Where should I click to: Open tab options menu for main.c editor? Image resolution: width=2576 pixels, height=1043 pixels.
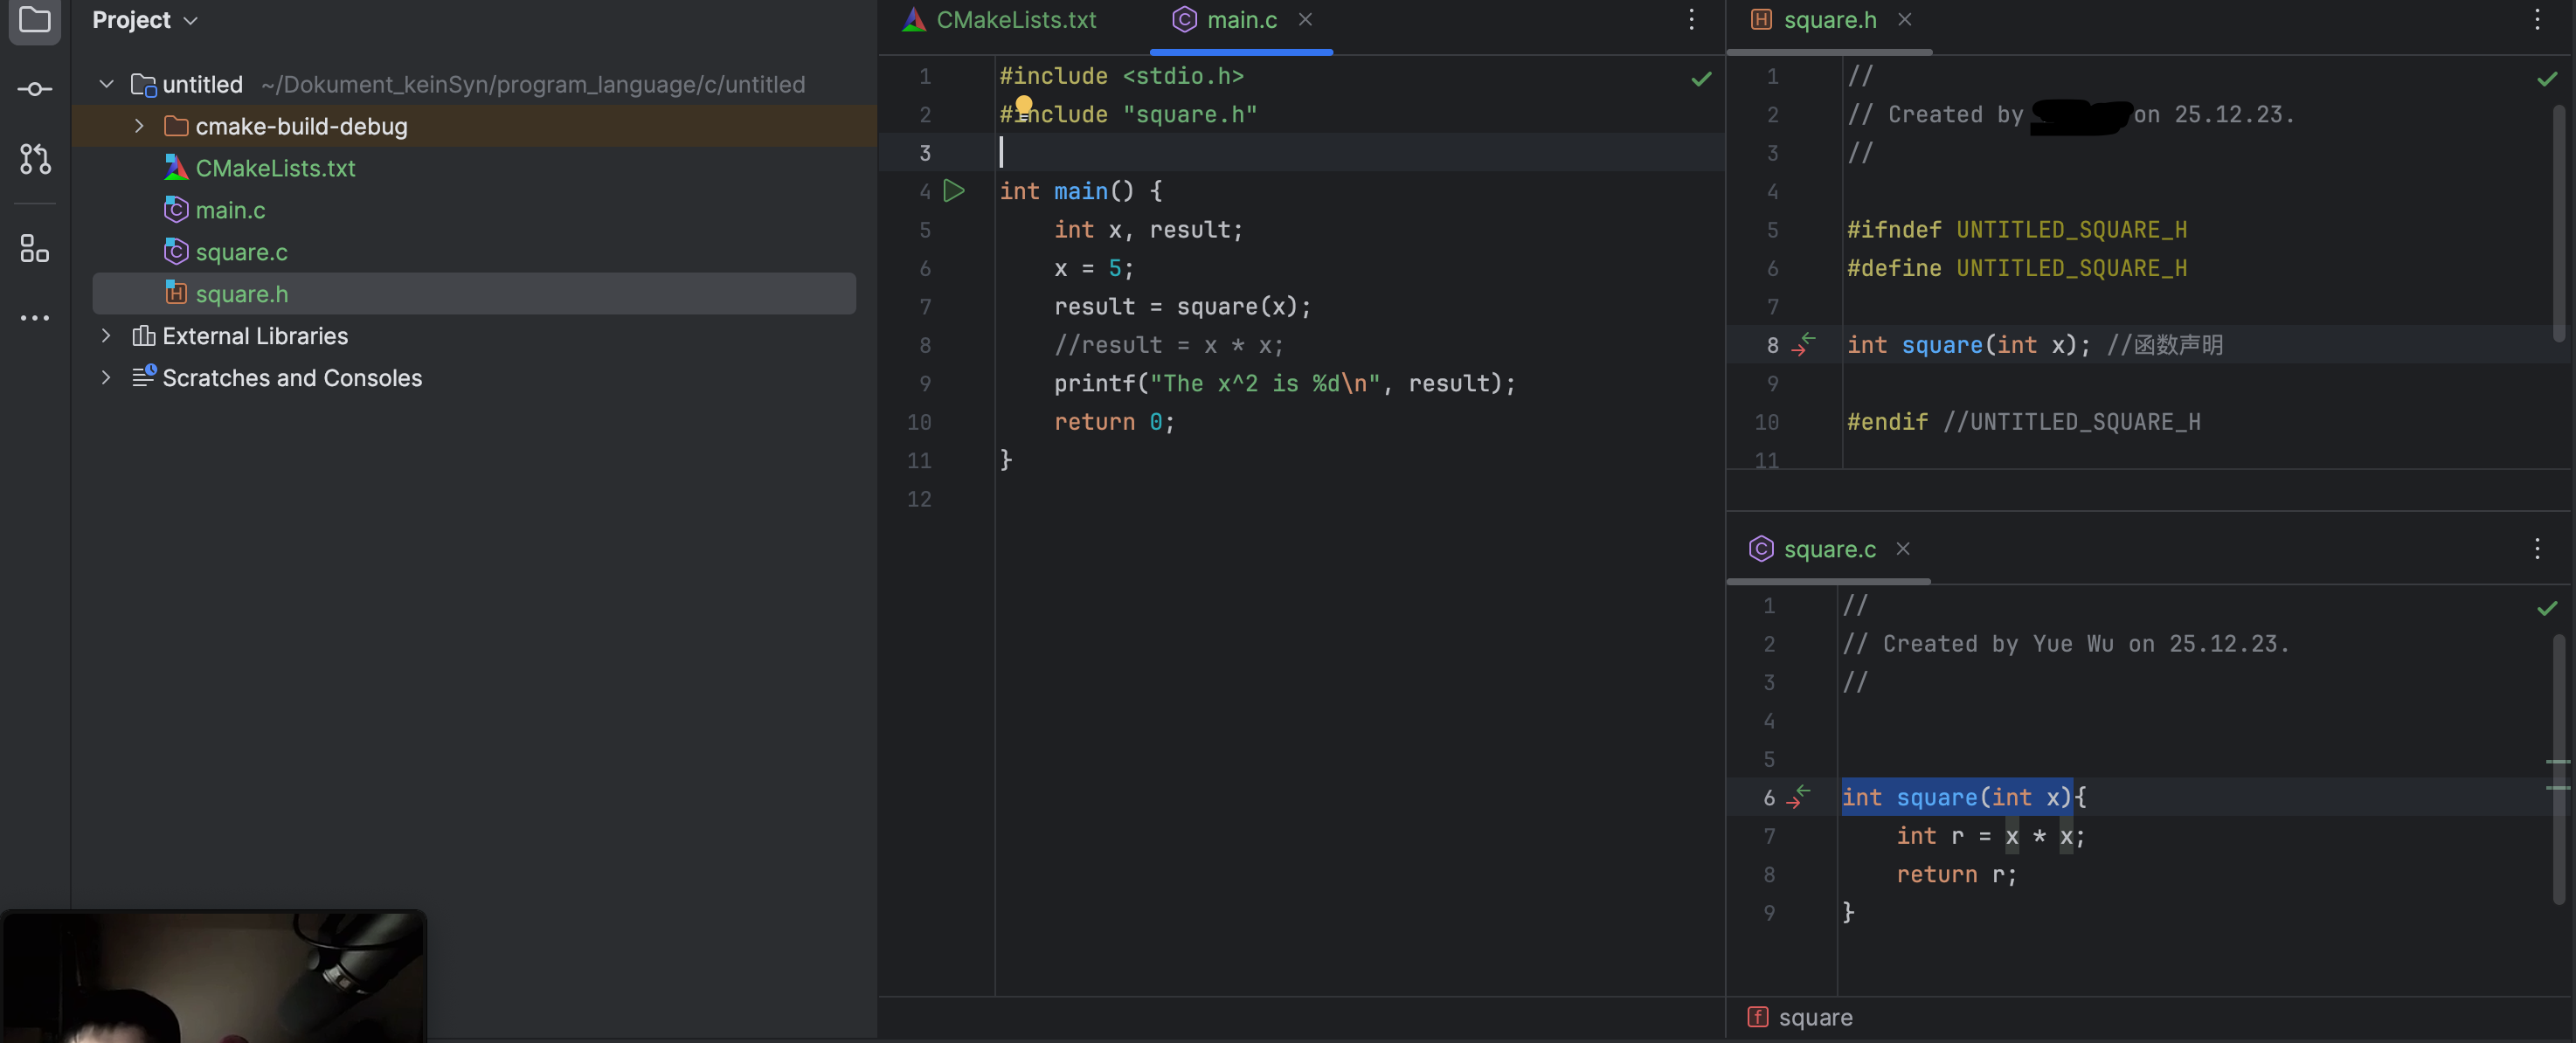(1691, 19)
